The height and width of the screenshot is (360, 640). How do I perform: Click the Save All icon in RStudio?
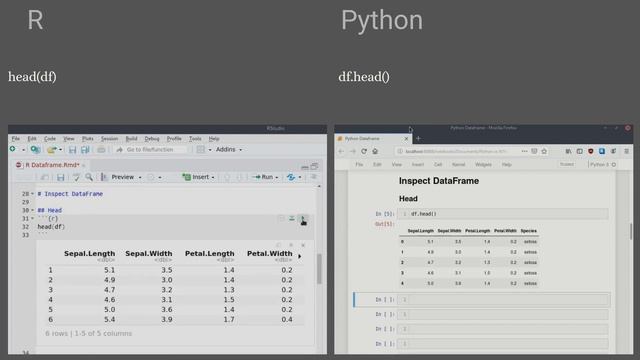pyautogui.click(x=85, y=150)
